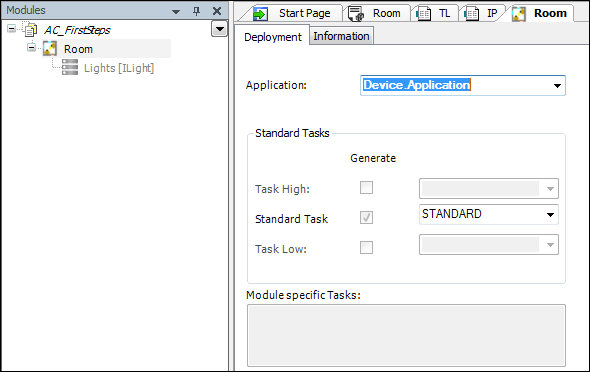Click the AC_FirstSteps project icon
Viewport: 590px width, 372px height.
pyautogui.click(x=30, y=30)
